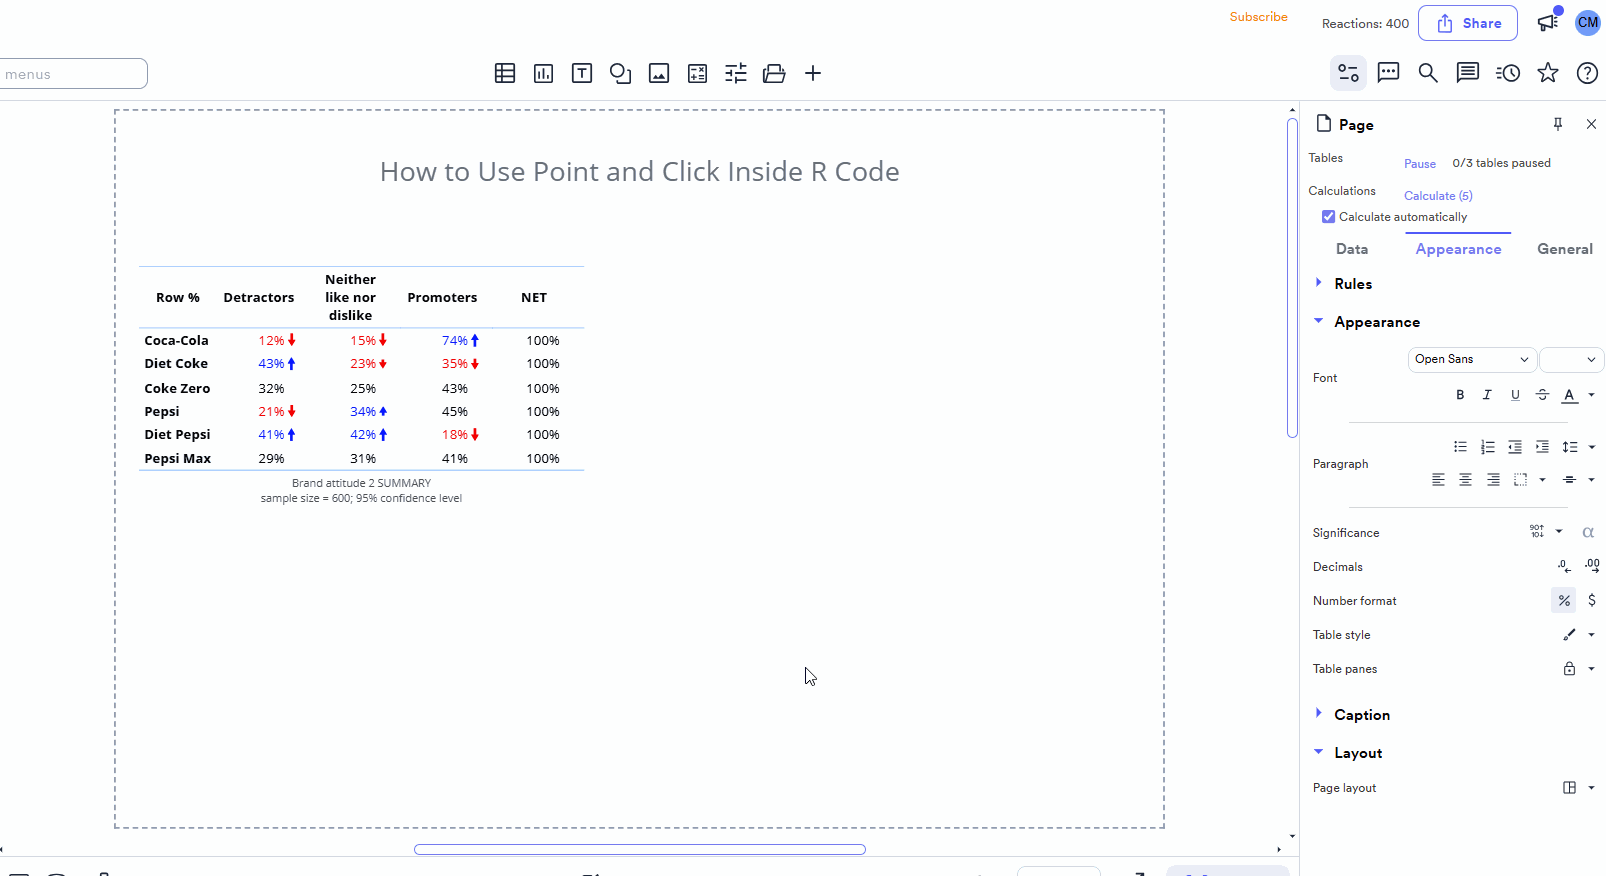Apply italic formatting in the Appearance panel

coord(1487,395)
